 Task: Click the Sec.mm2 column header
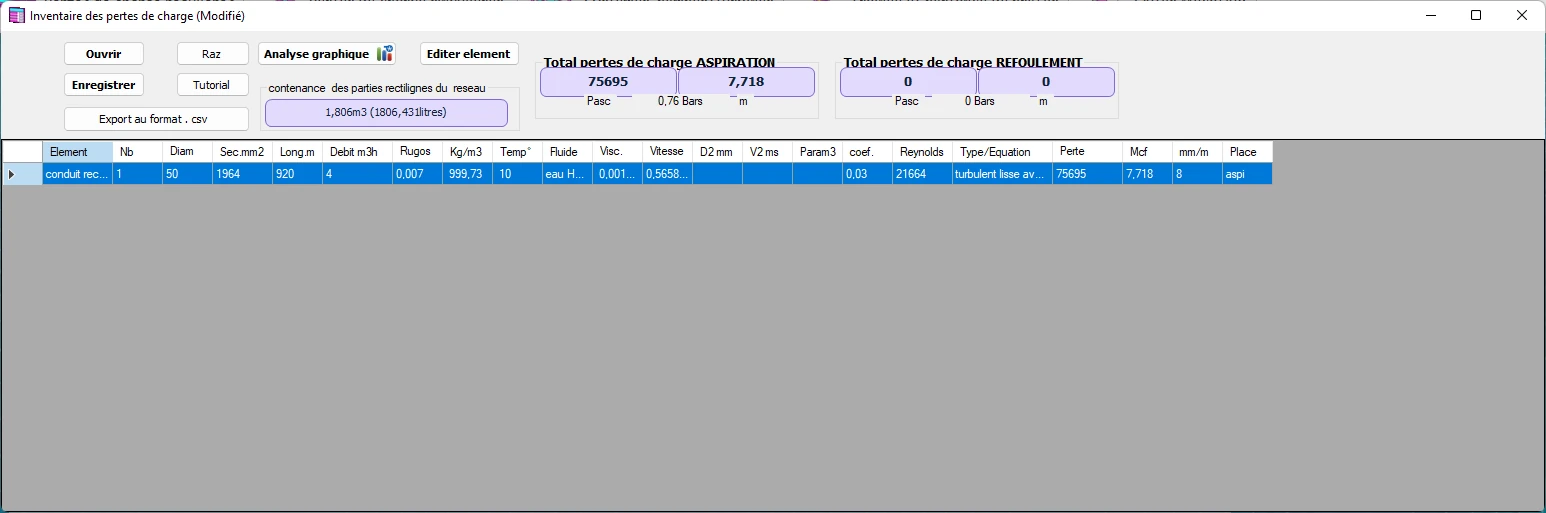click(x=242, y=152)
